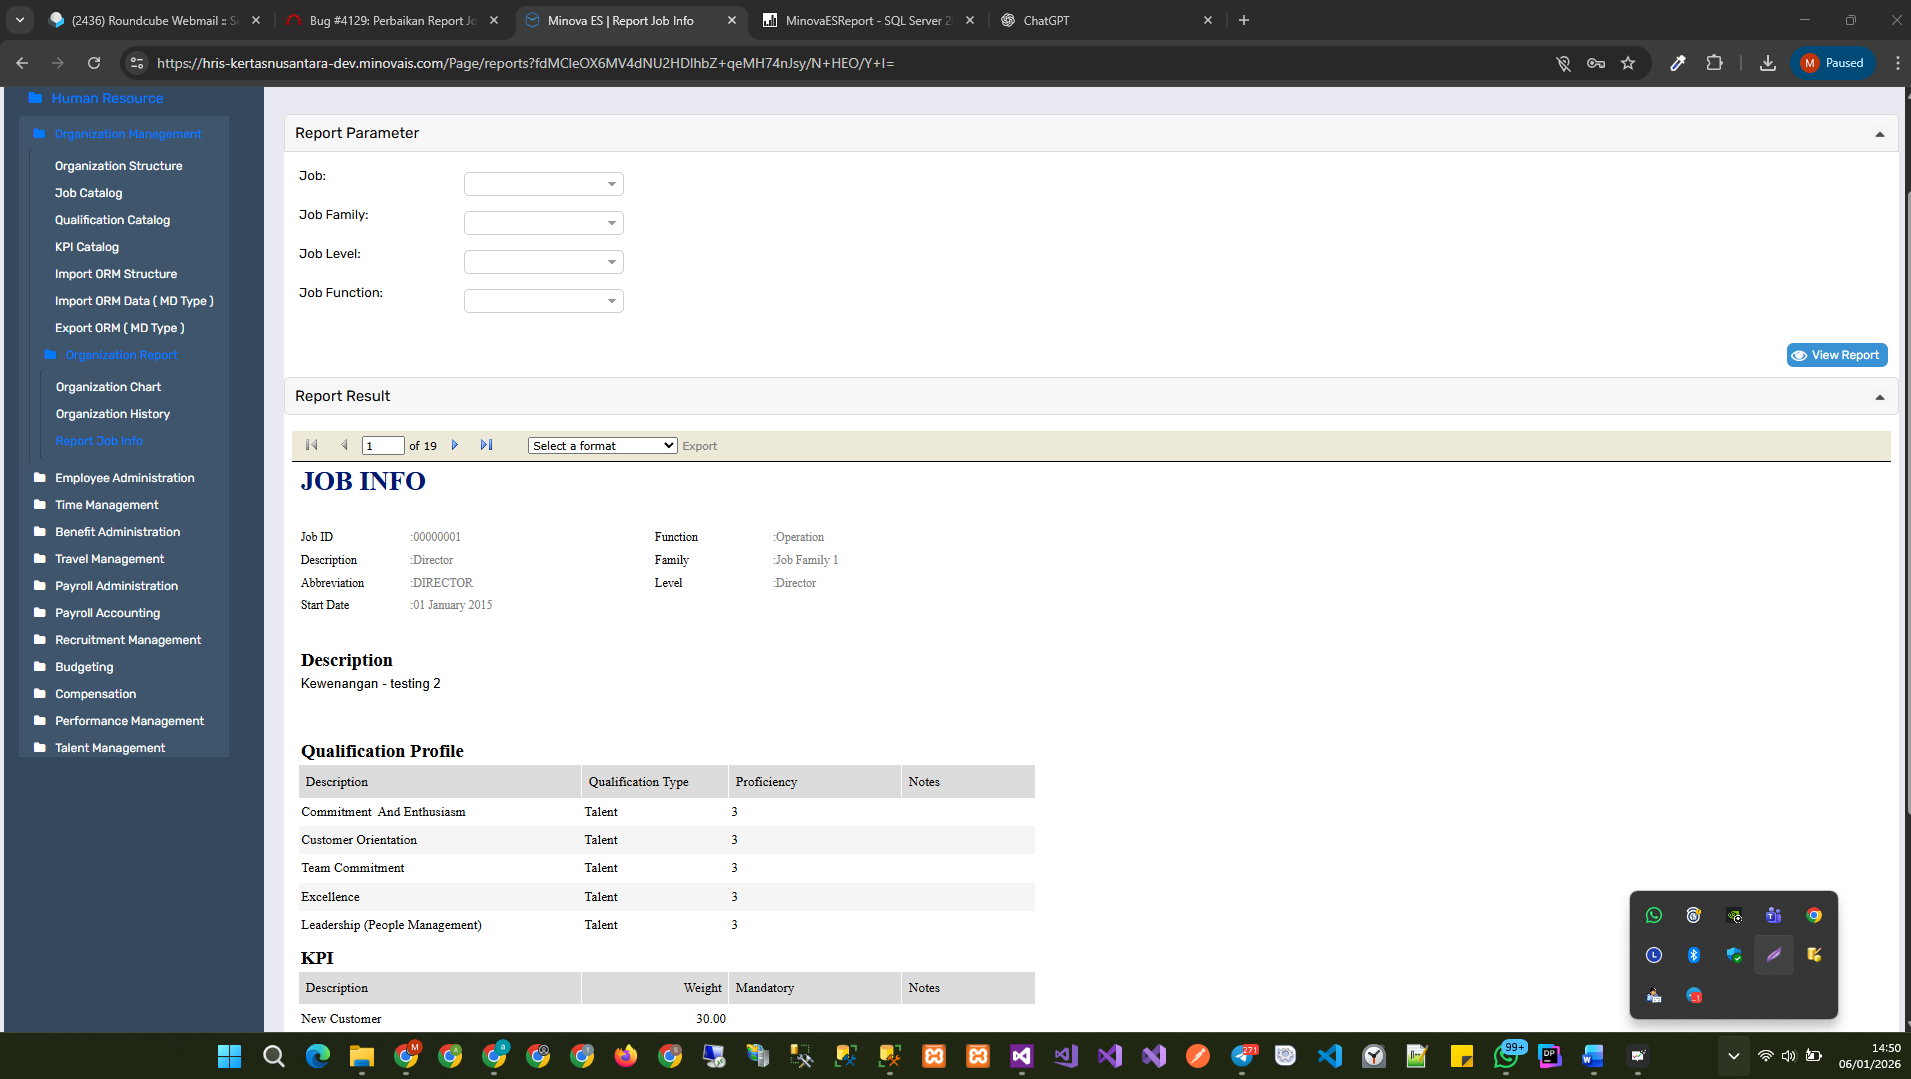This screenshot has height=1079, width=1911.
Task: Jump to the last report page
Action: pyautogui.click(x=486, y=445)
